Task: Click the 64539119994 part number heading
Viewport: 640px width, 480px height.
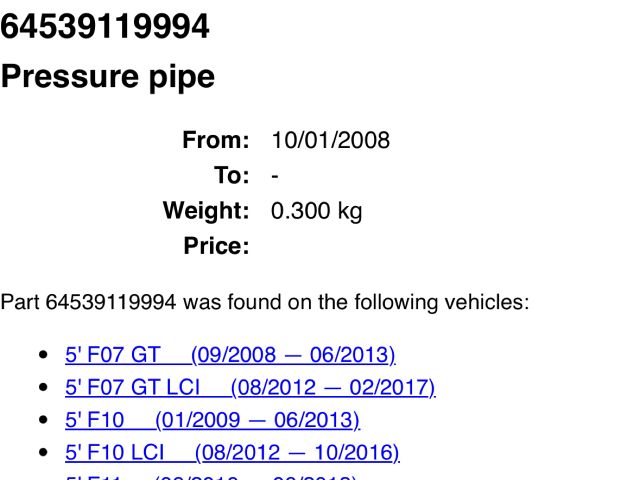Action: [x=105, y=27]
